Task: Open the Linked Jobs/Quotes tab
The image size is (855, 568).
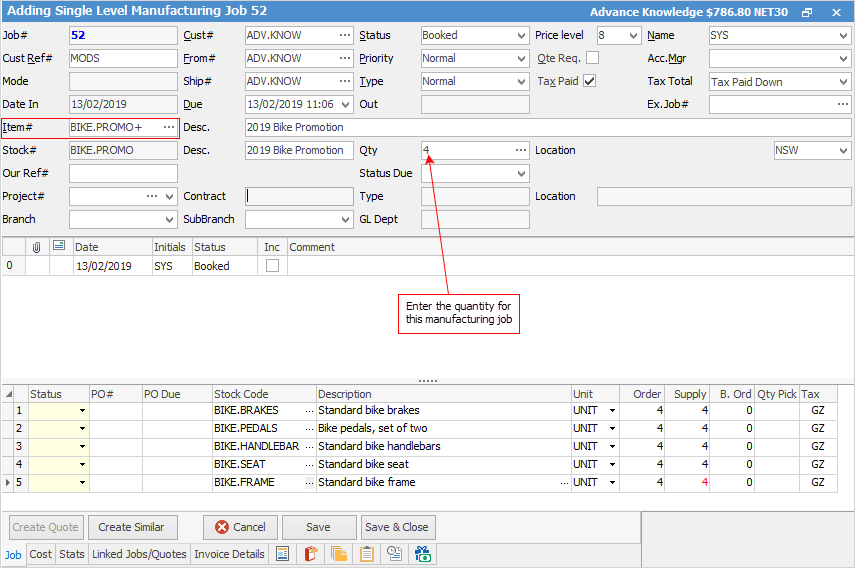Action: pyautogui.click(x=139, y=554)
